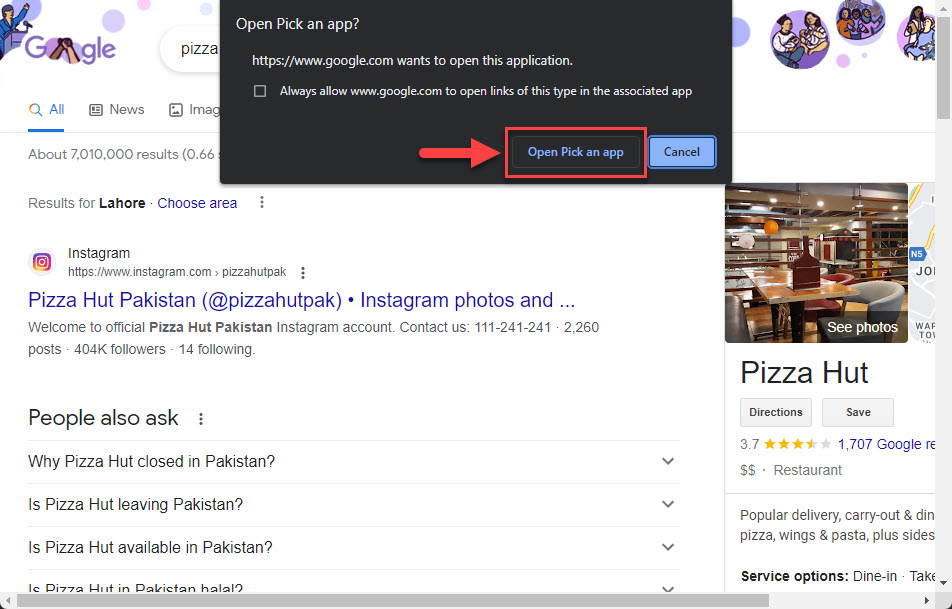Screen dimensions: 952x609
Task: Switch to the News tab
Action: pyautogui.click(x=117, y=110)
